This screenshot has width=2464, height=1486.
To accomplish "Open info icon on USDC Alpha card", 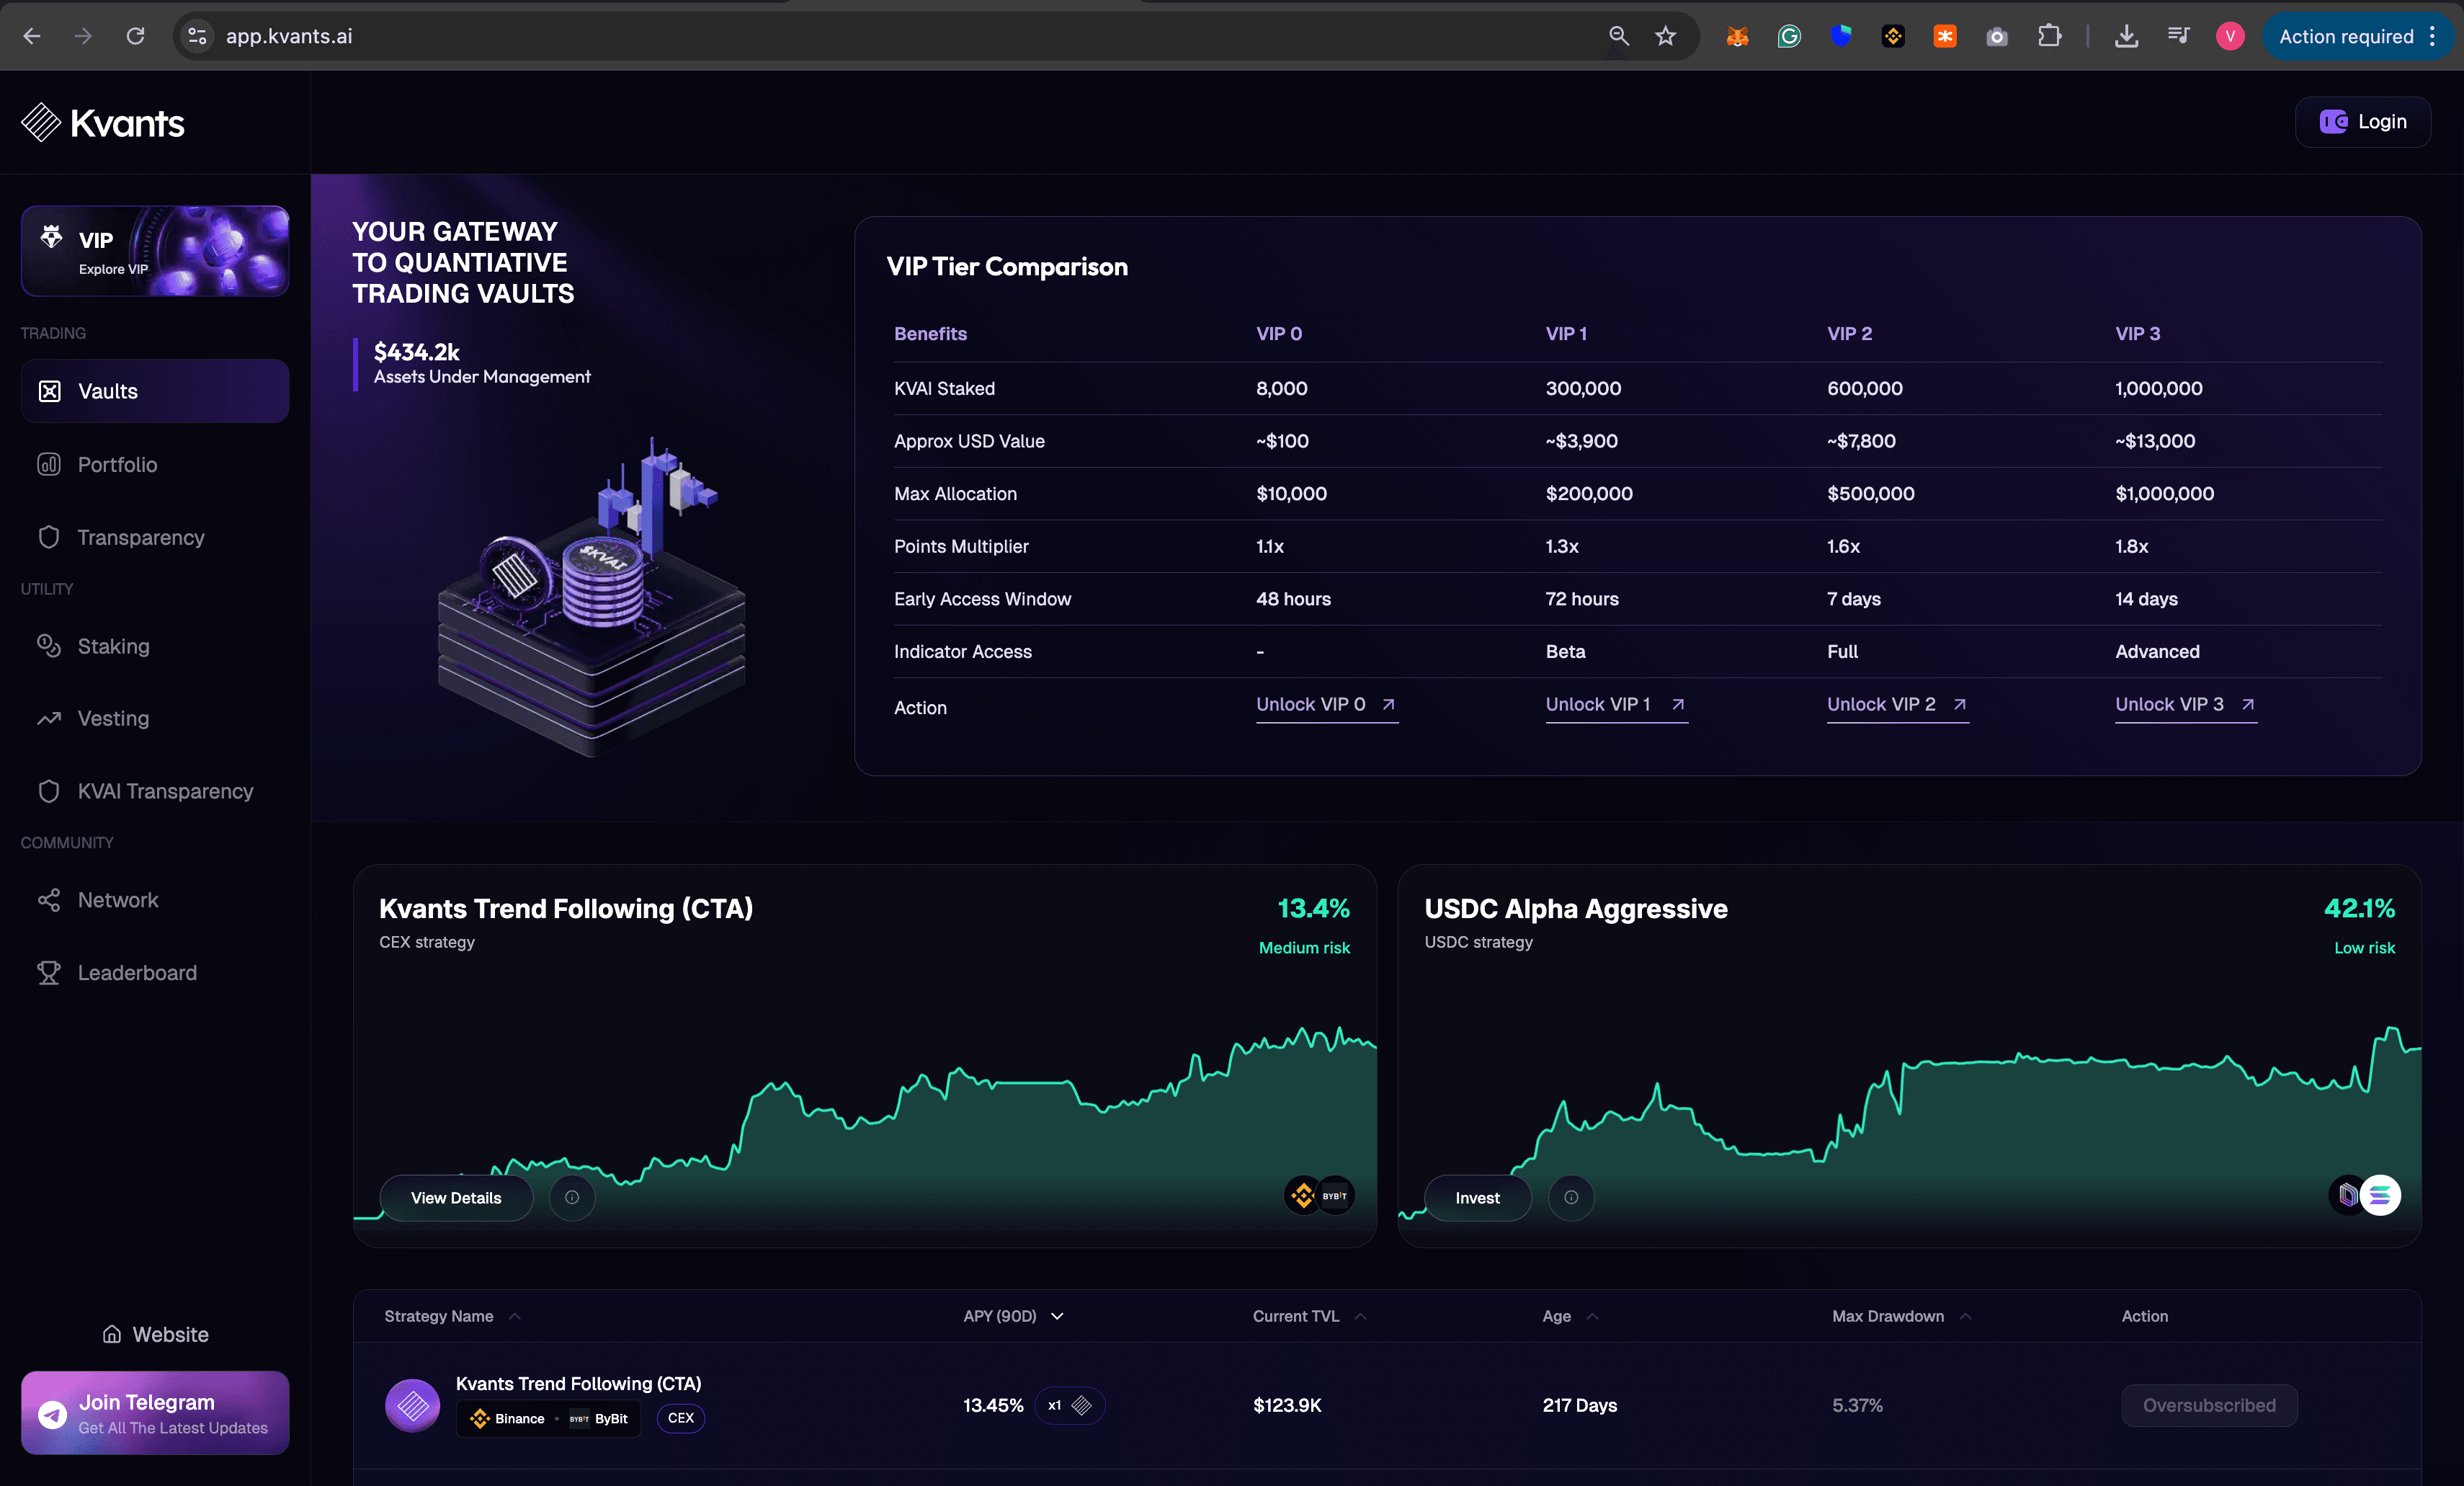I will [1571, 1197].
